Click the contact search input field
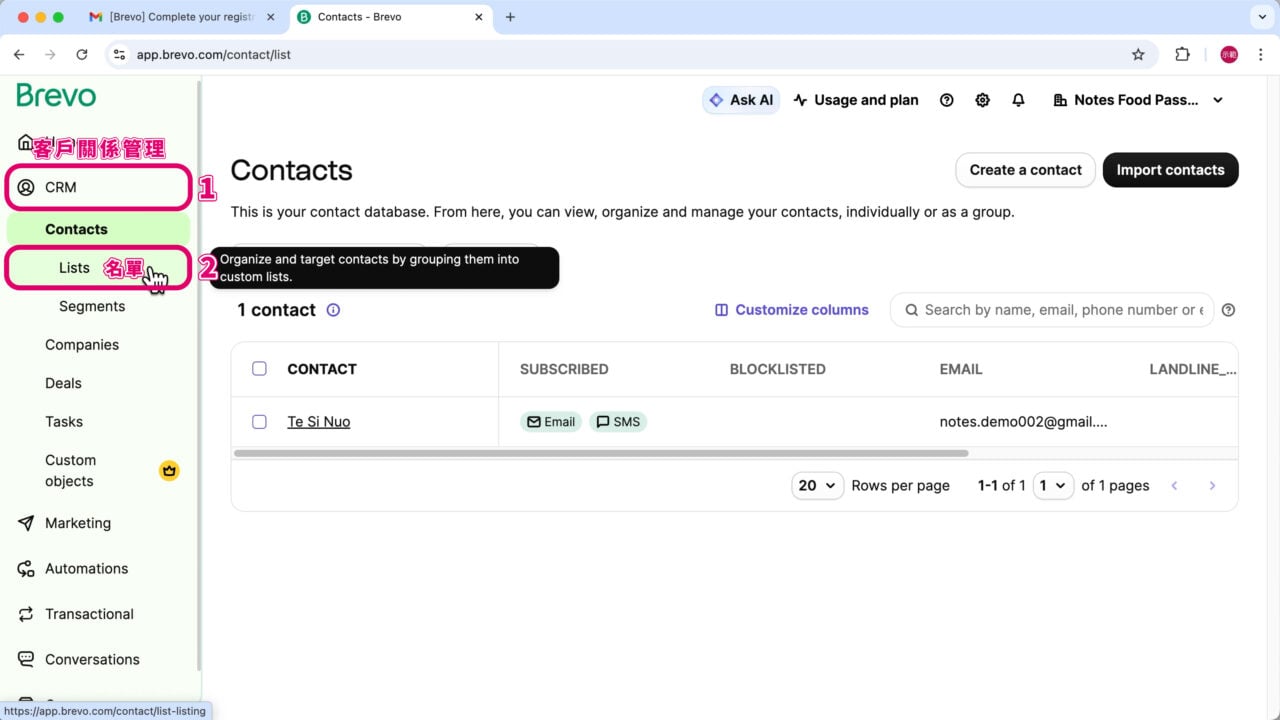Viewport: 1280px width, 720px height. pos(1060,310)
